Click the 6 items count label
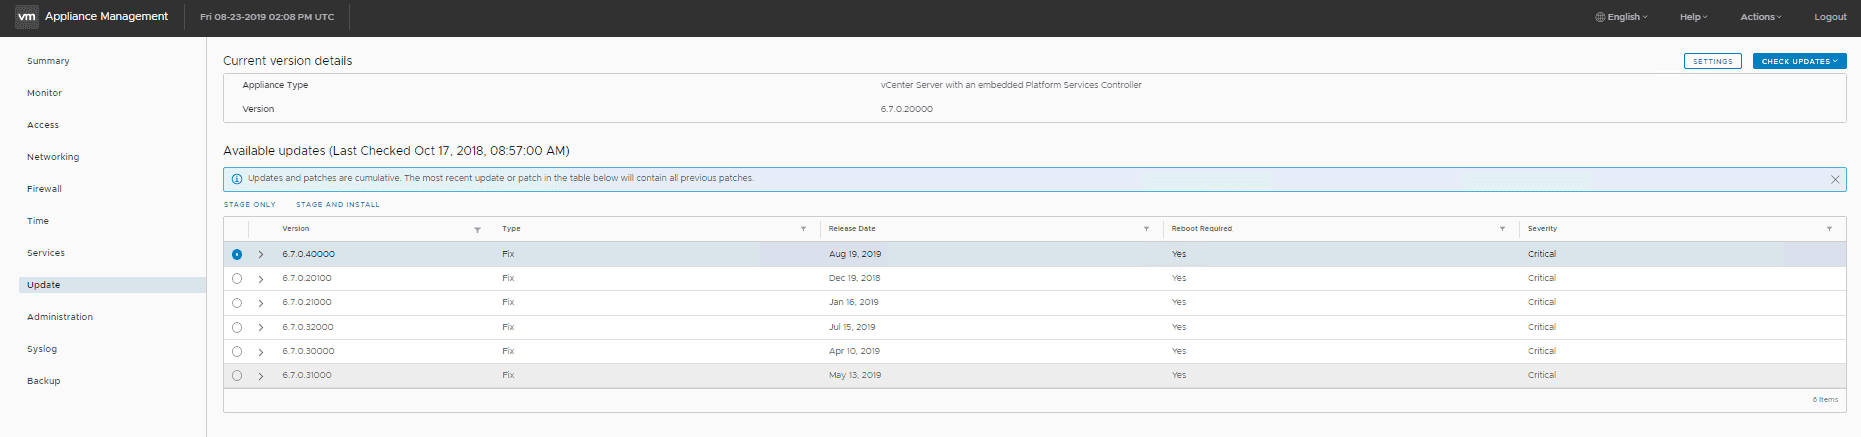The image size is (1861, 437). [1825, 400]
